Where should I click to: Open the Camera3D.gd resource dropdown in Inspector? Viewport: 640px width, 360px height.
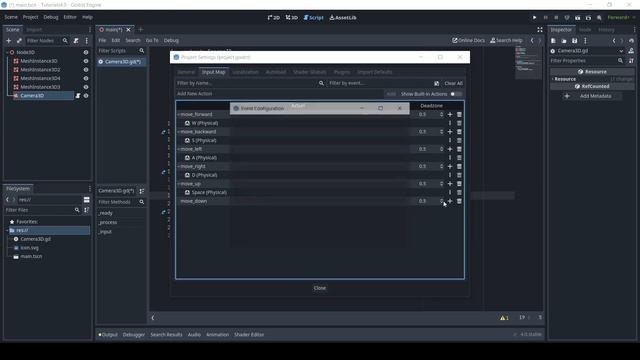tap(621, 51)
